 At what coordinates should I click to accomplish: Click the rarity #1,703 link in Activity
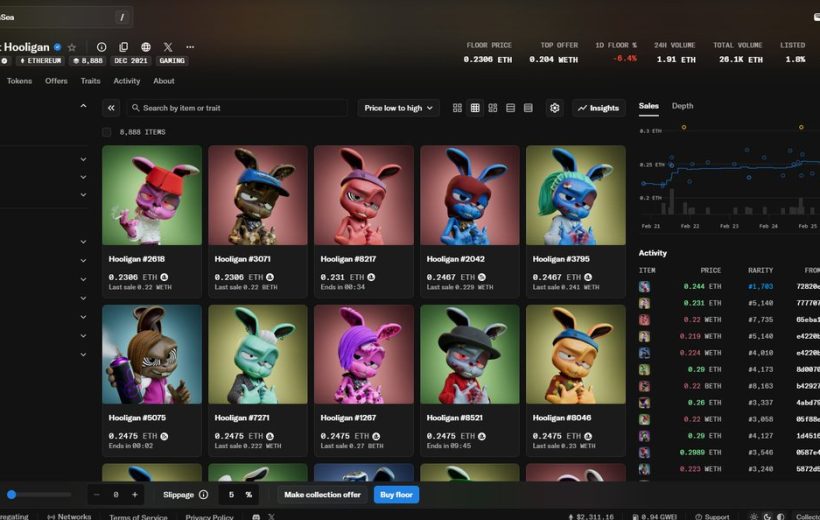760,287
